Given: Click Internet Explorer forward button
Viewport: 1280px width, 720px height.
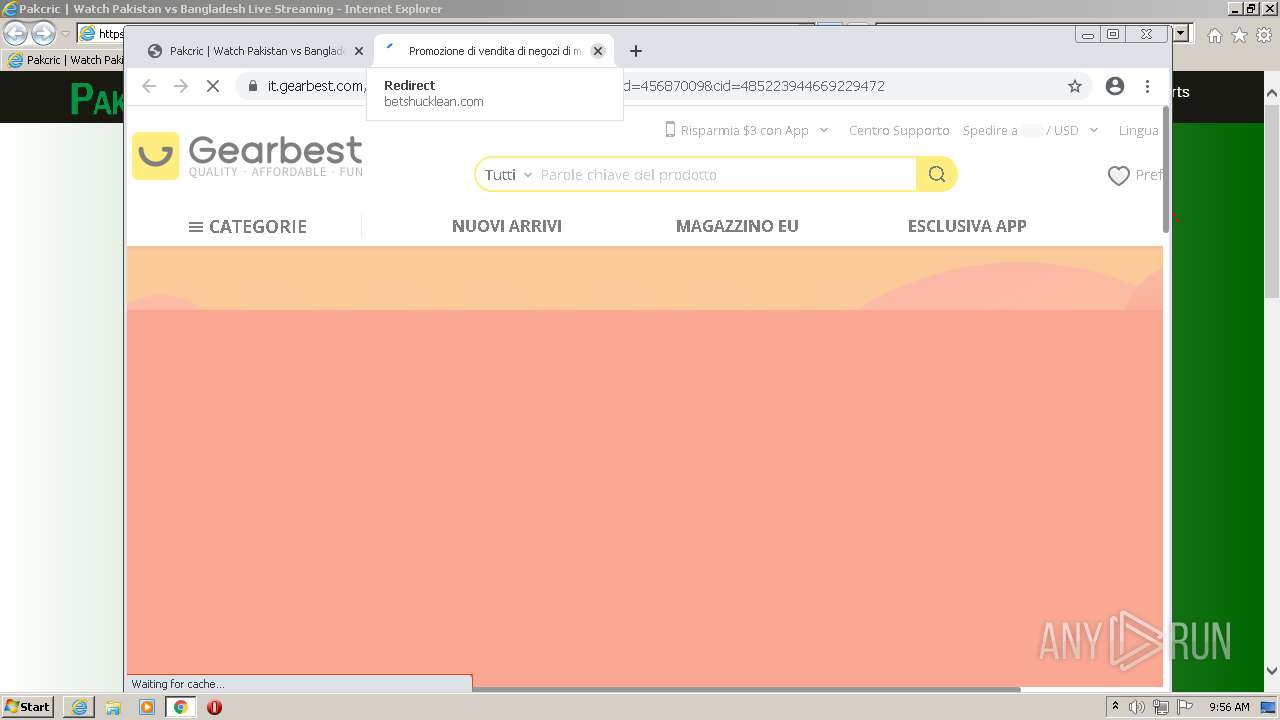Looking at the screenshot, I should coord(43,33).
